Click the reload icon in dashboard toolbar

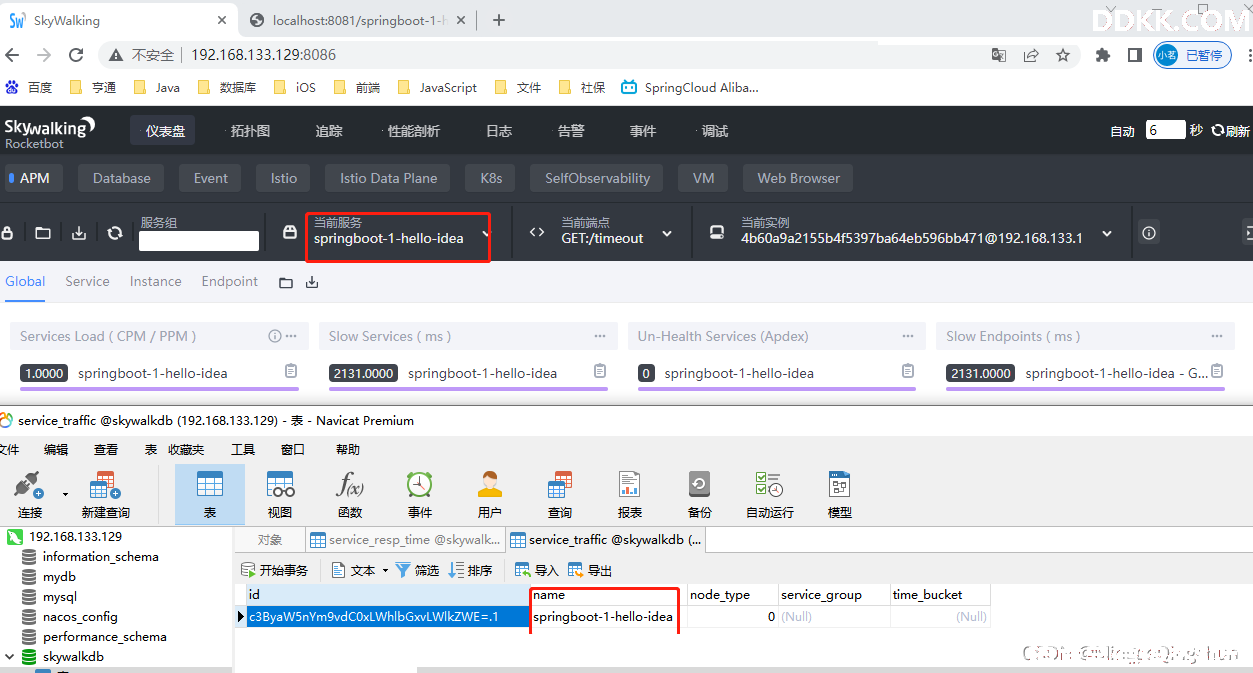(x=115, y=233)
